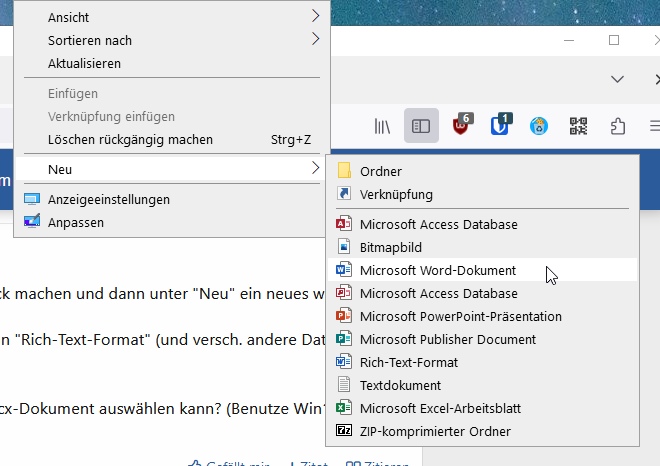Click the Excel spreadsheet icon
The image size is (660, 466).
click(344, 407)
